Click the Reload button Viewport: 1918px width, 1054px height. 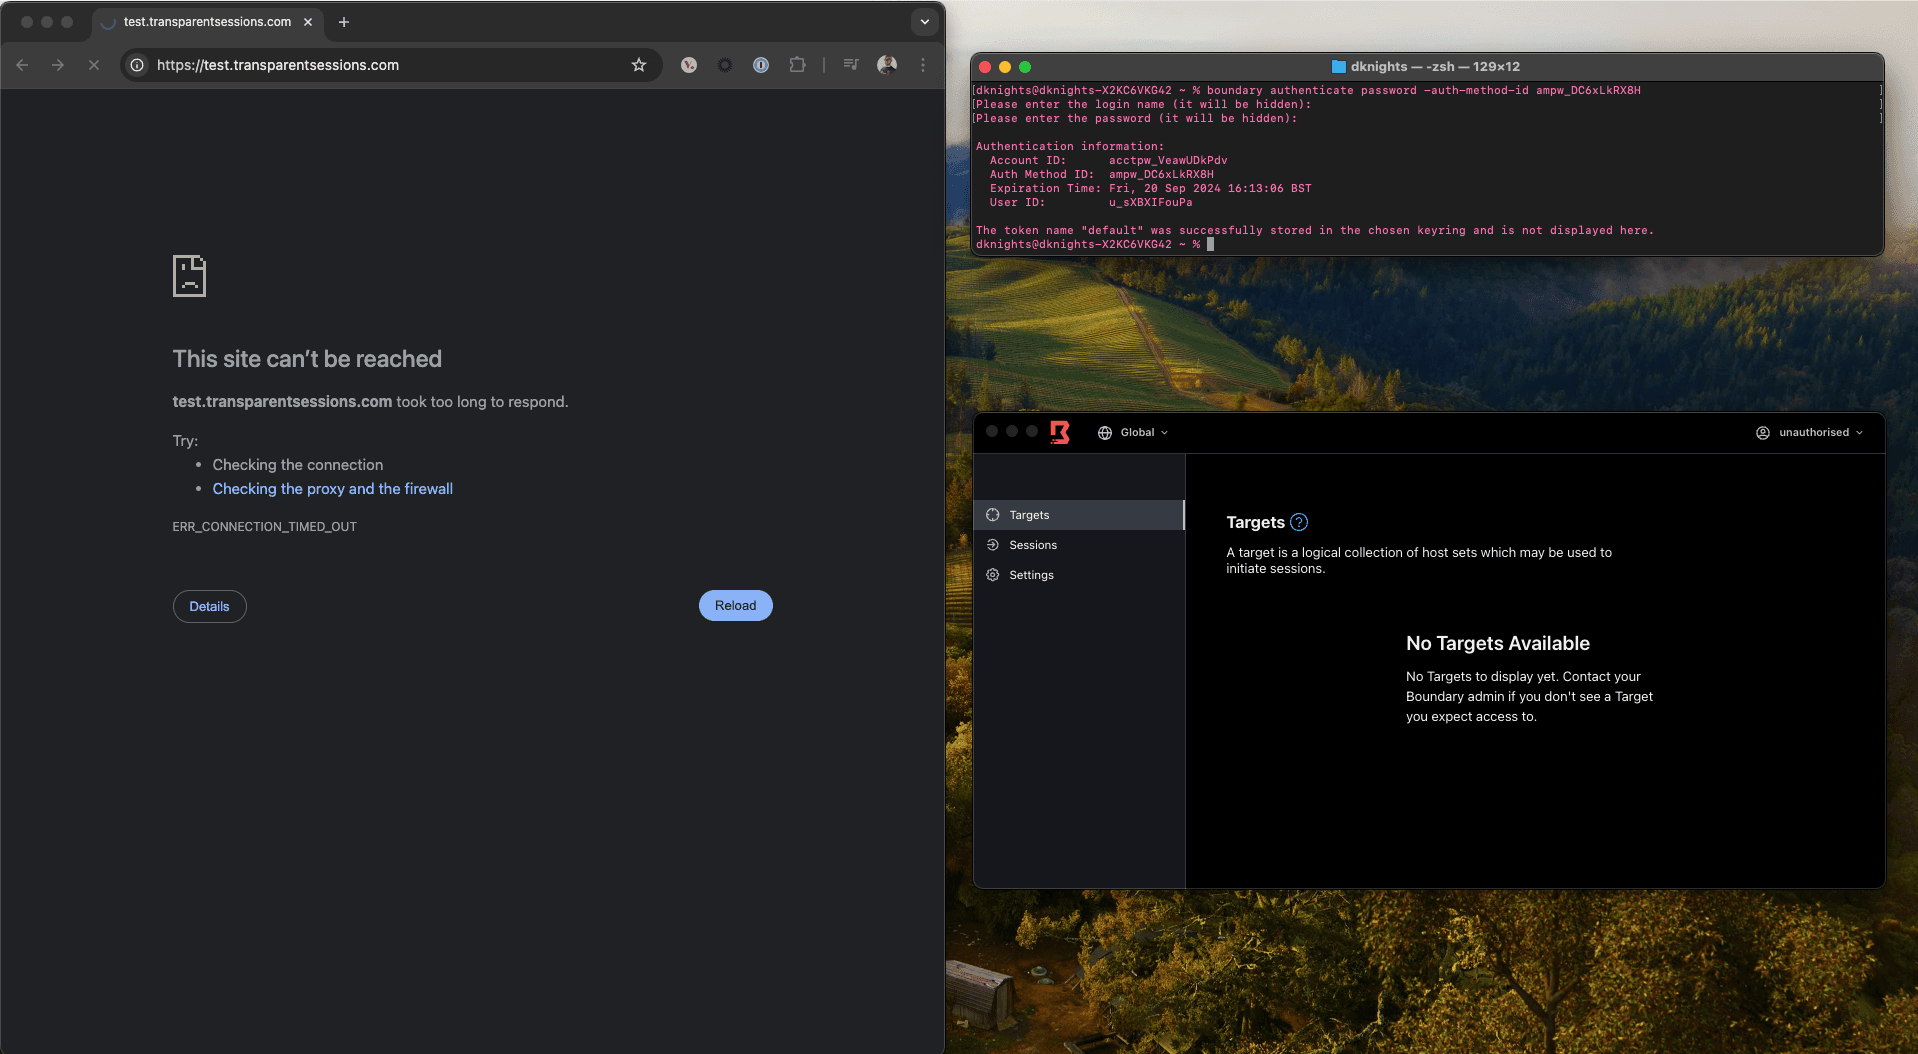pyautogui.click(x=735, y=606)
